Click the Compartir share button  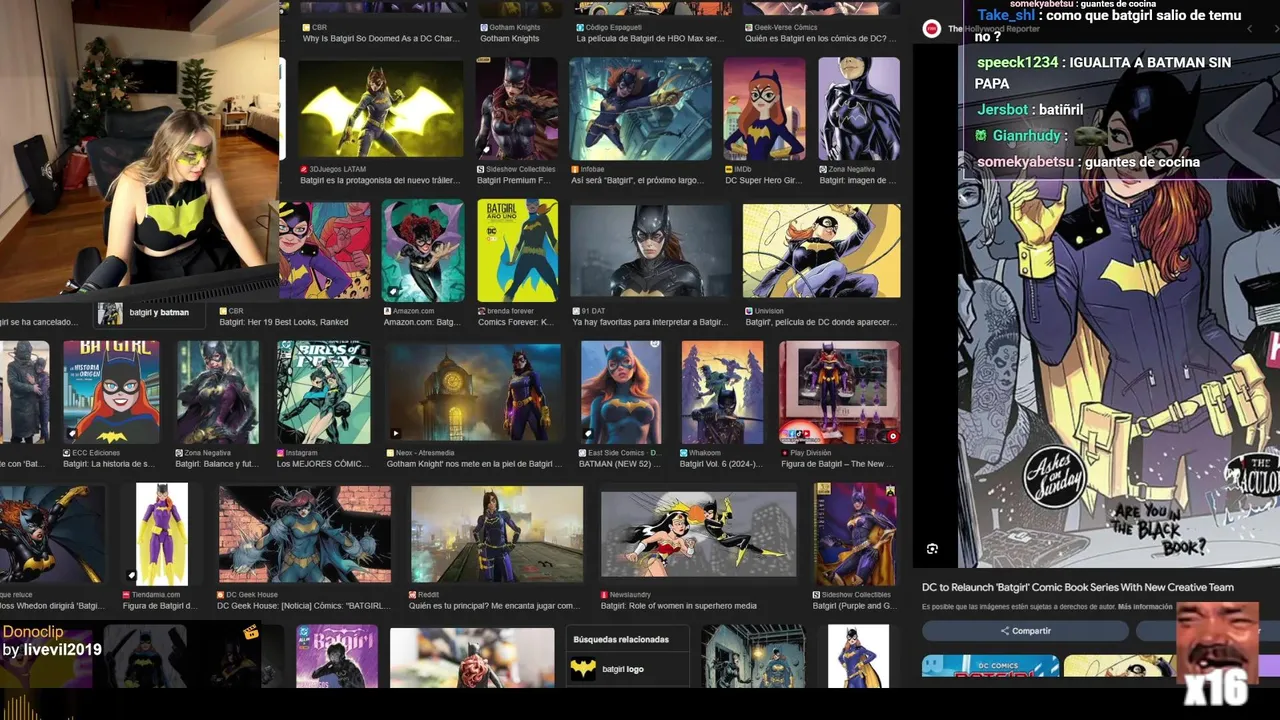click(1025, 631)
